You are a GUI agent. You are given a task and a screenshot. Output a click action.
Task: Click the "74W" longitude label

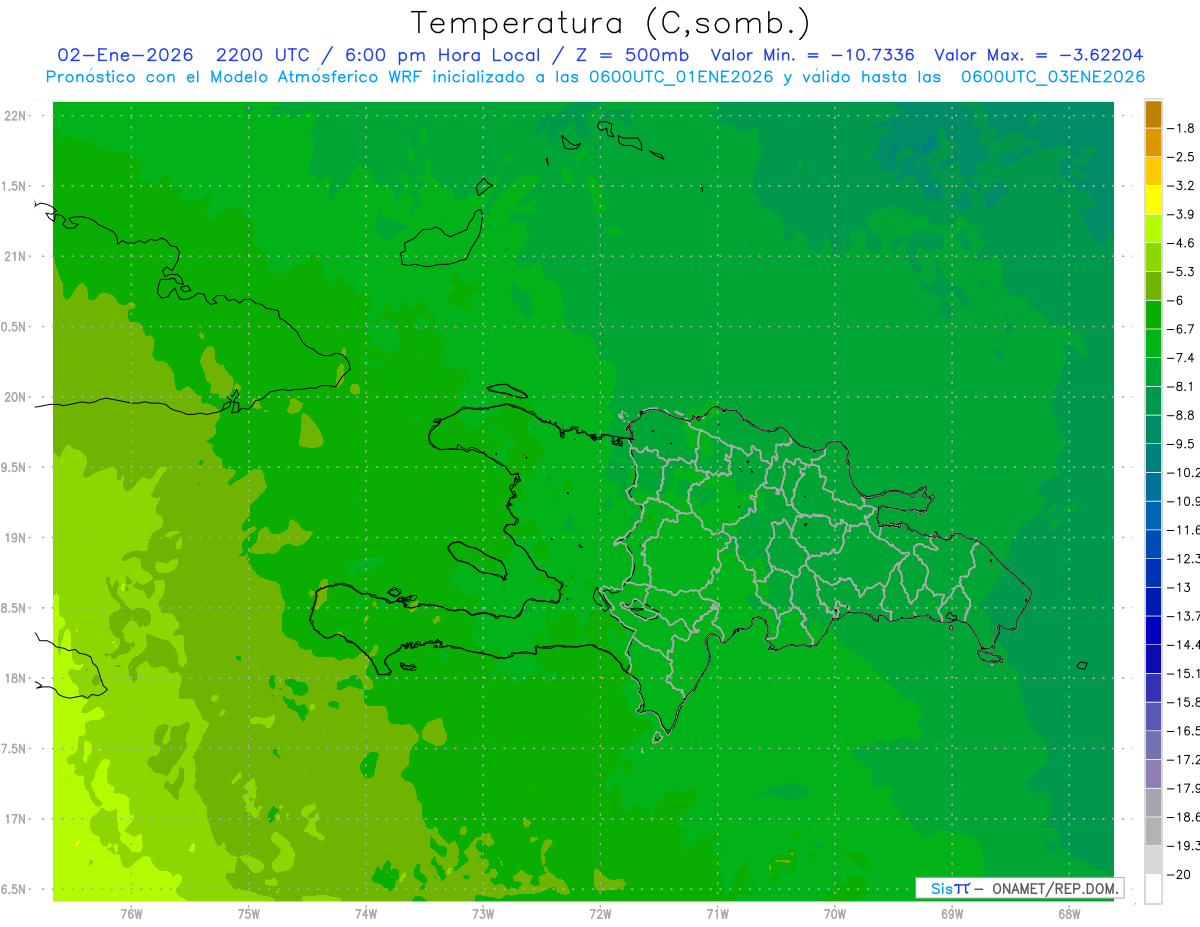point(365,913)
